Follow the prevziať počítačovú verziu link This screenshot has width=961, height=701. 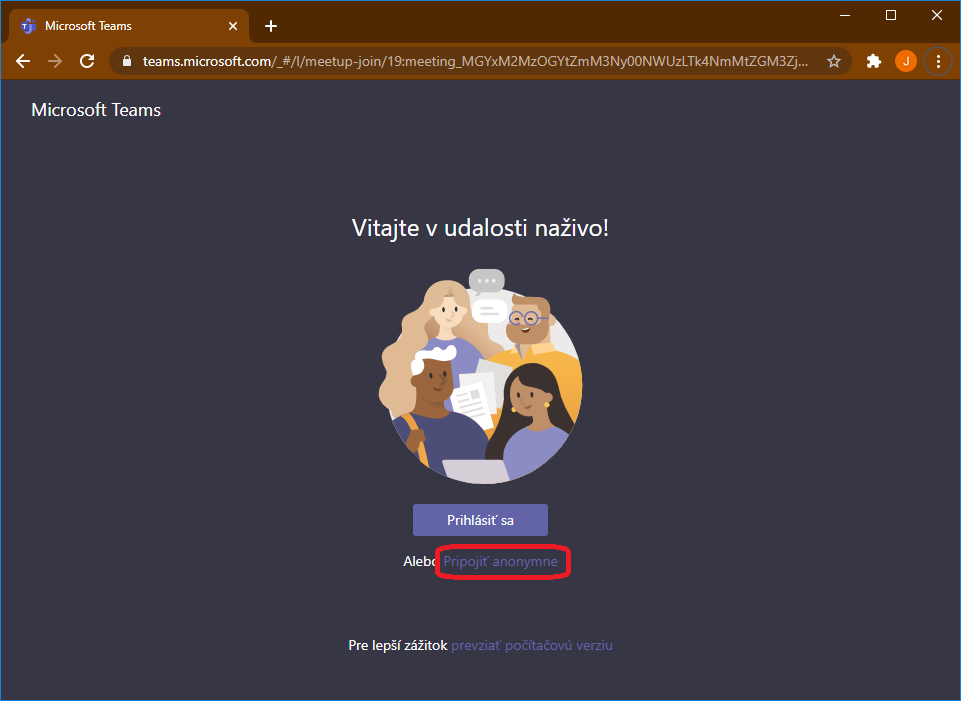(531, 646)
